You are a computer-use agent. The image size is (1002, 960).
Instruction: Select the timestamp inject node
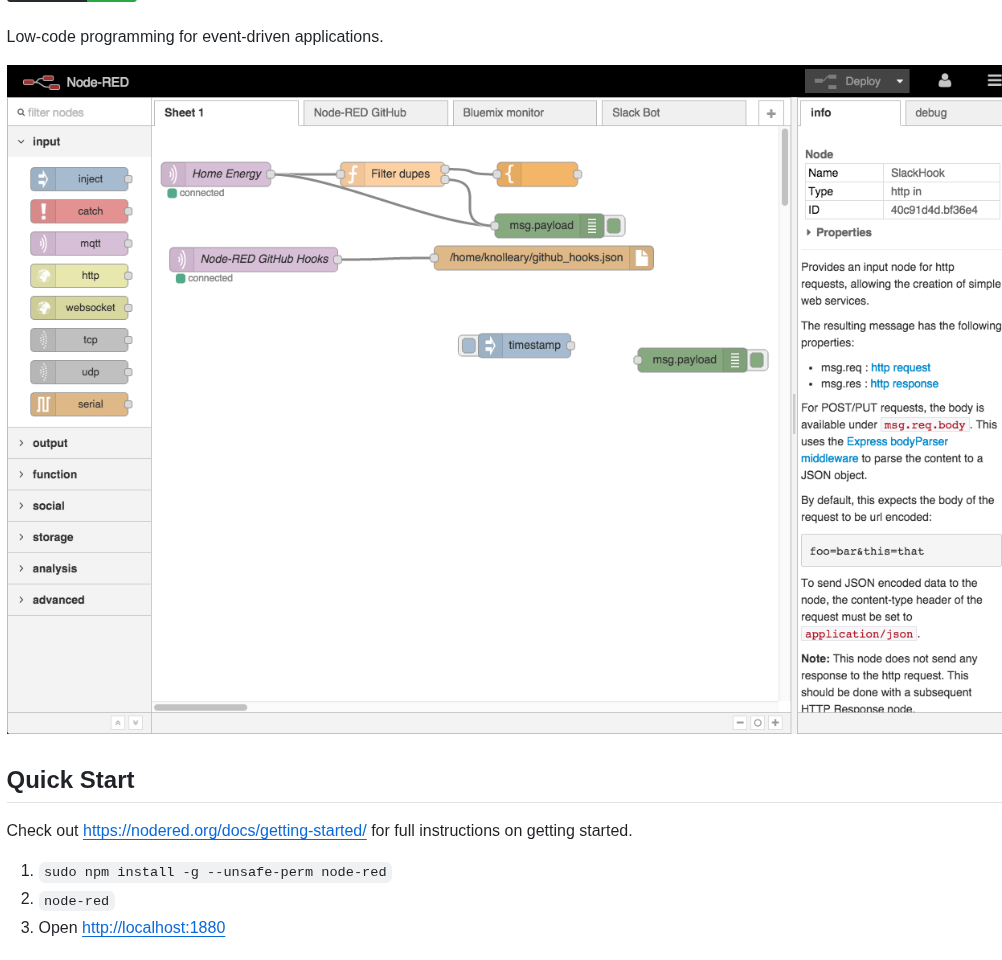pyautogui.click(x=525, y=345)
